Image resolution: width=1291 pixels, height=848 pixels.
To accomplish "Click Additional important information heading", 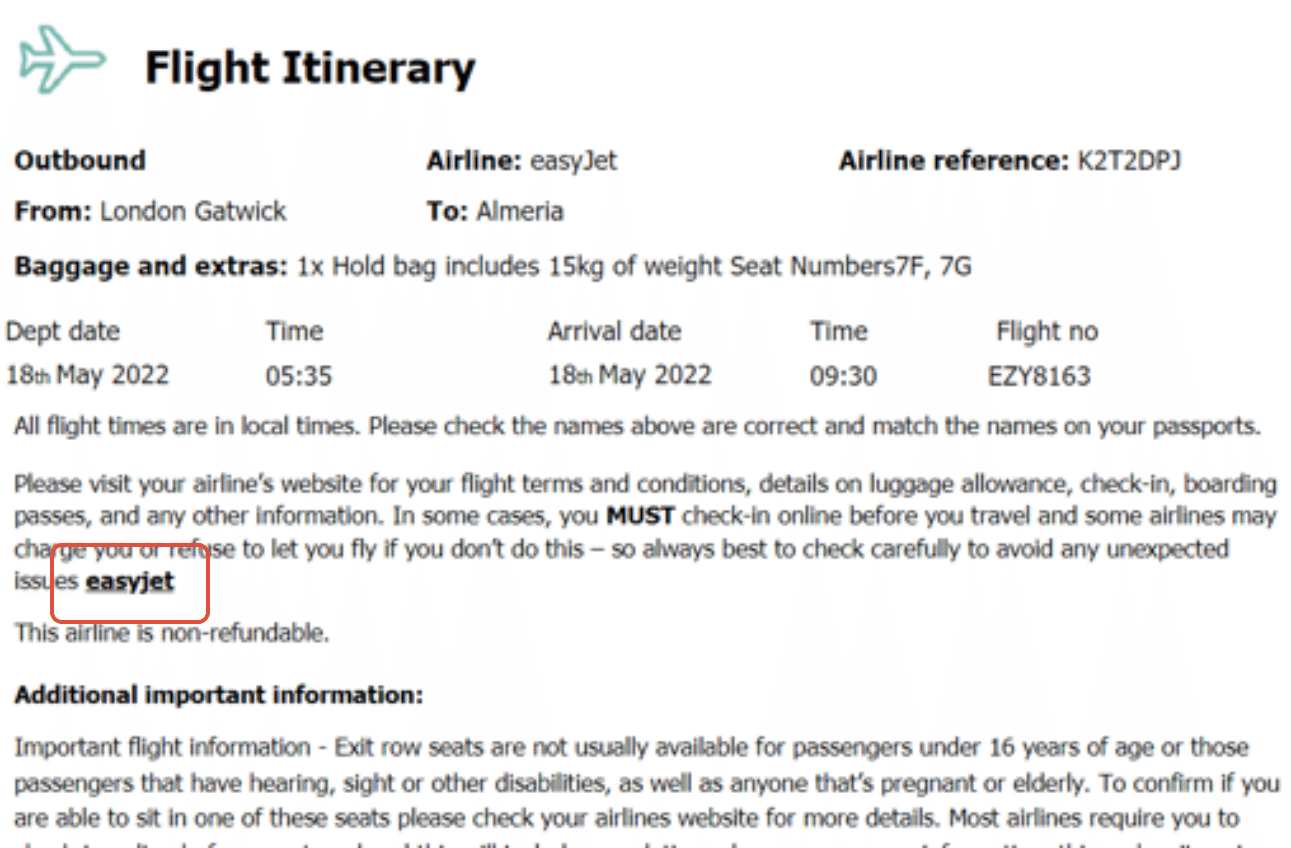I will [x=219, y=695].
